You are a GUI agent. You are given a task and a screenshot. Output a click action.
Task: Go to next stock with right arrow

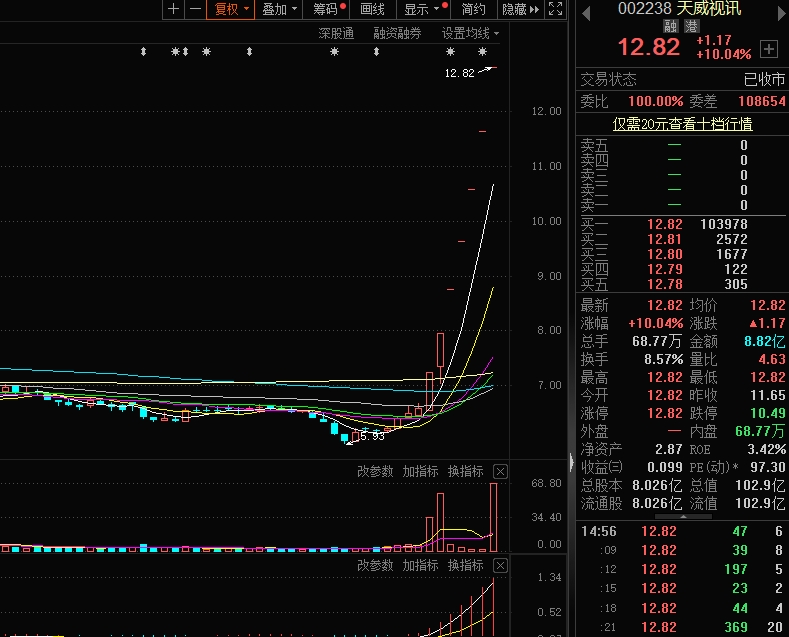[x=778, y=9]
